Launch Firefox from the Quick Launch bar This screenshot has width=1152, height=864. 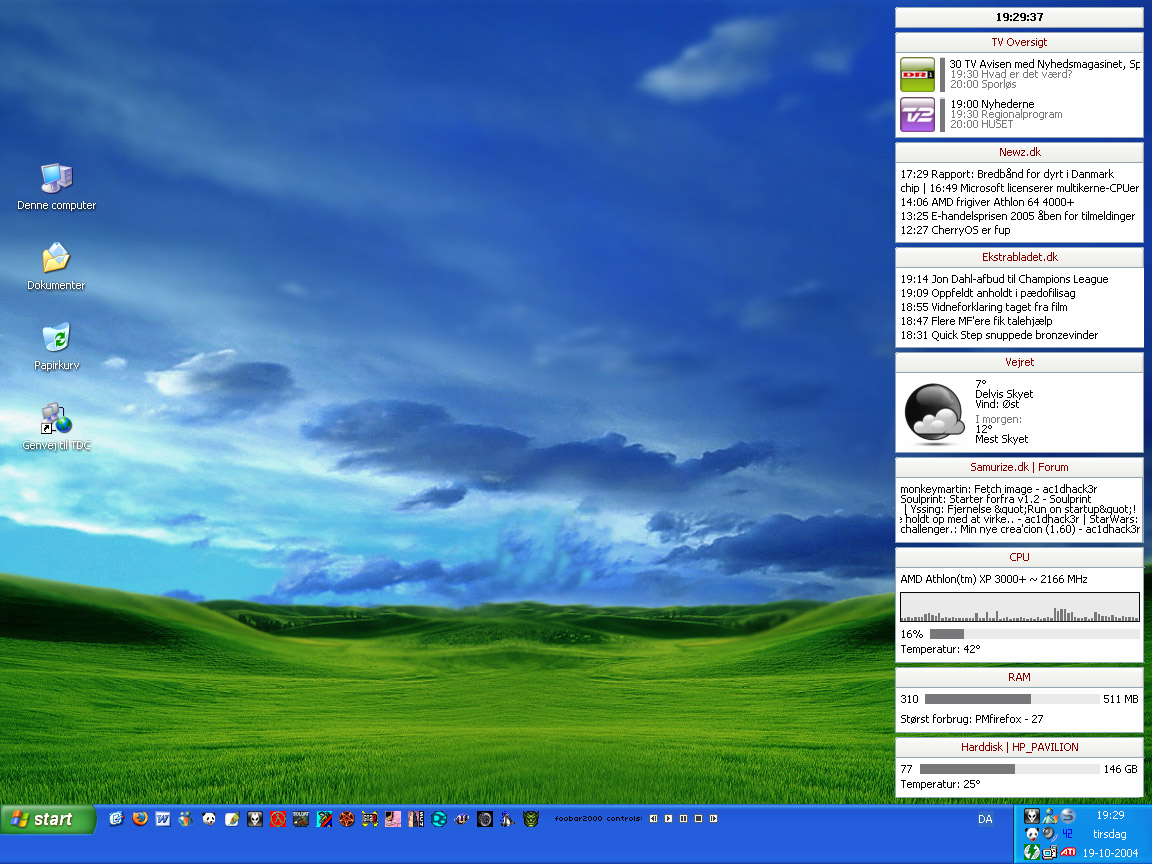(x=140, y=818)
